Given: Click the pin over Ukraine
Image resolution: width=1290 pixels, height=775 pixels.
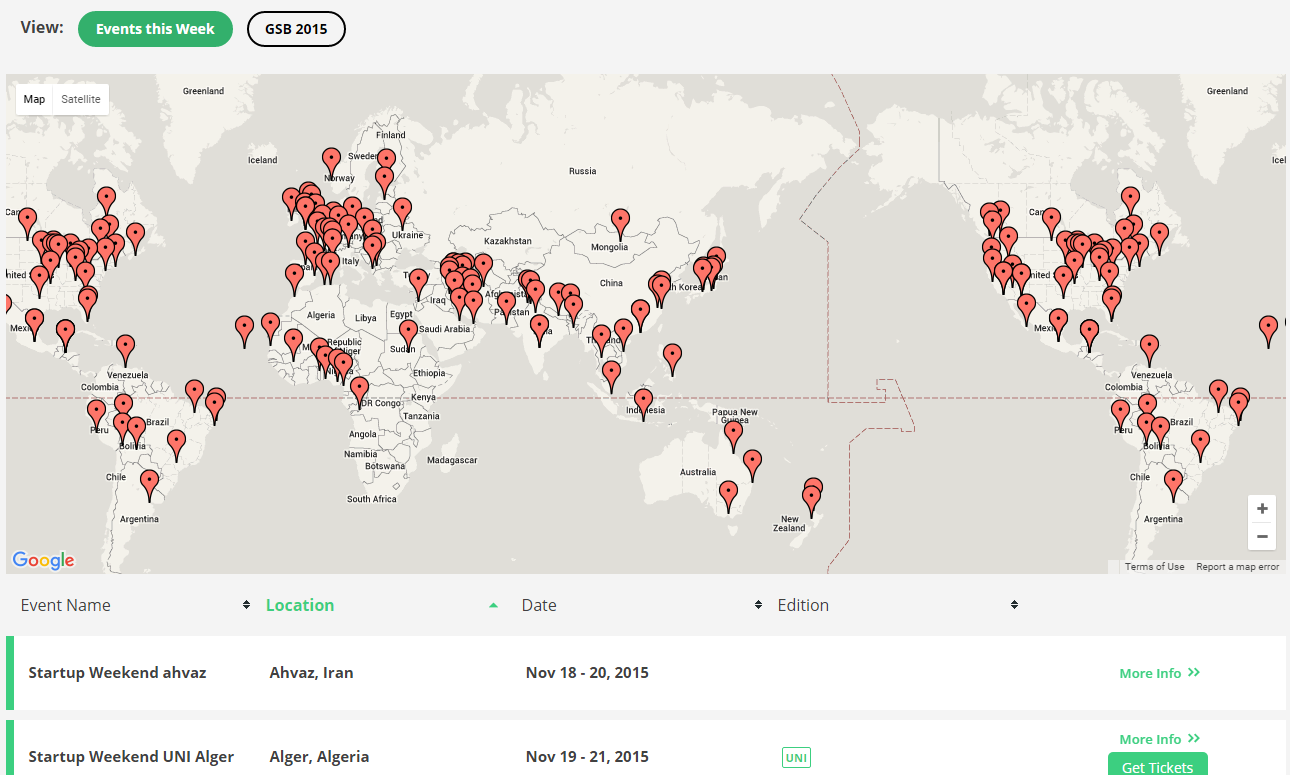Looking at the screenshot, I should tap(402, 210).
